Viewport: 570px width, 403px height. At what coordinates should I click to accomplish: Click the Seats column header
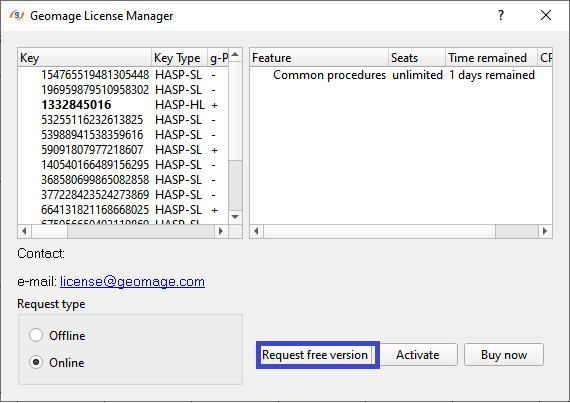coord(417,58)
